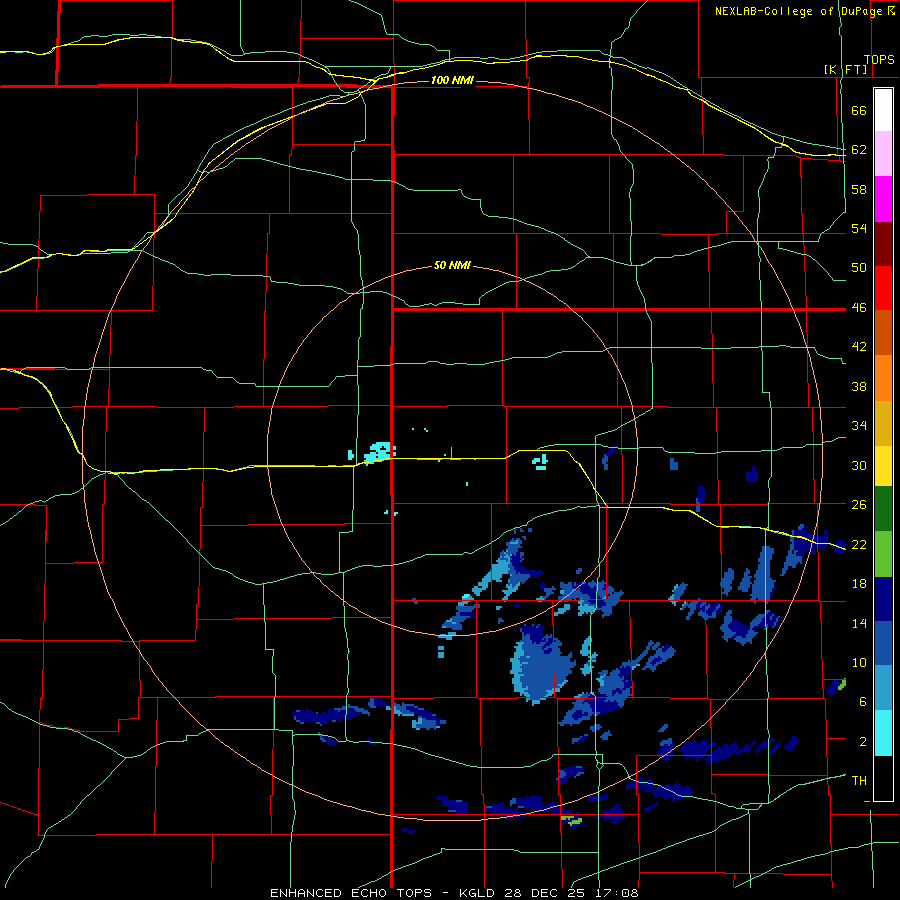Click the "6" legend value
This screenshot has height=900, width=900.
863,702
